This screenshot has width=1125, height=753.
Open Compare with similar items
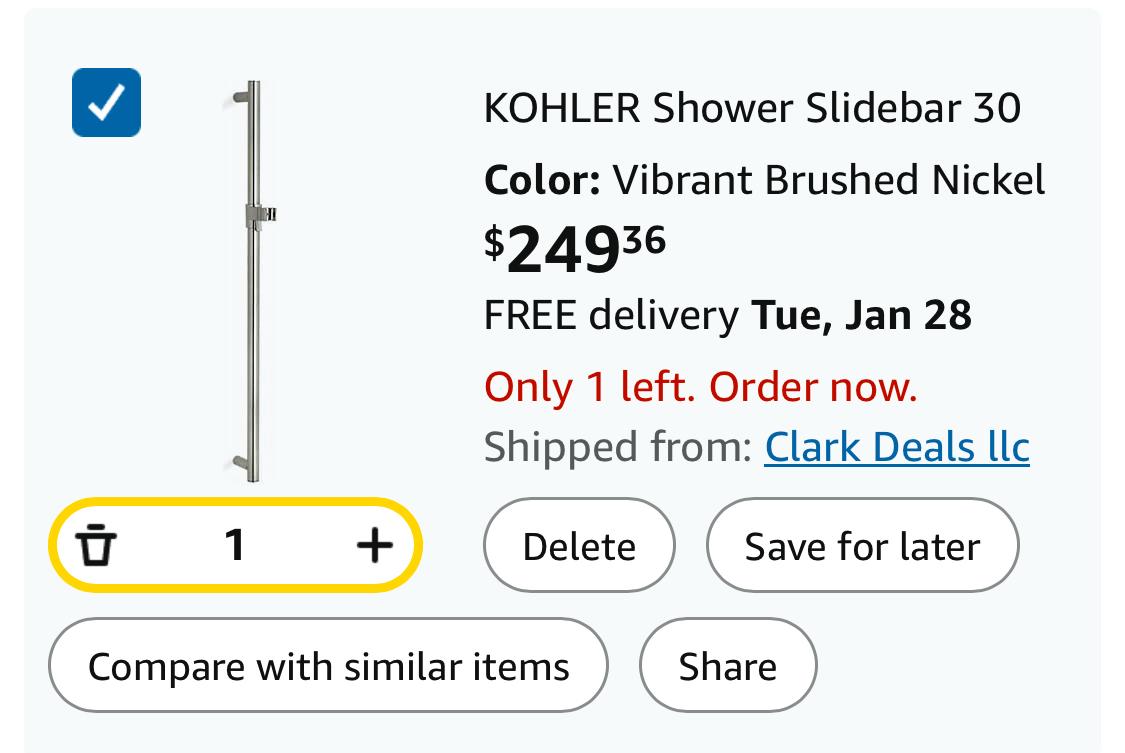pyautogui.click(x=328, y=666)
